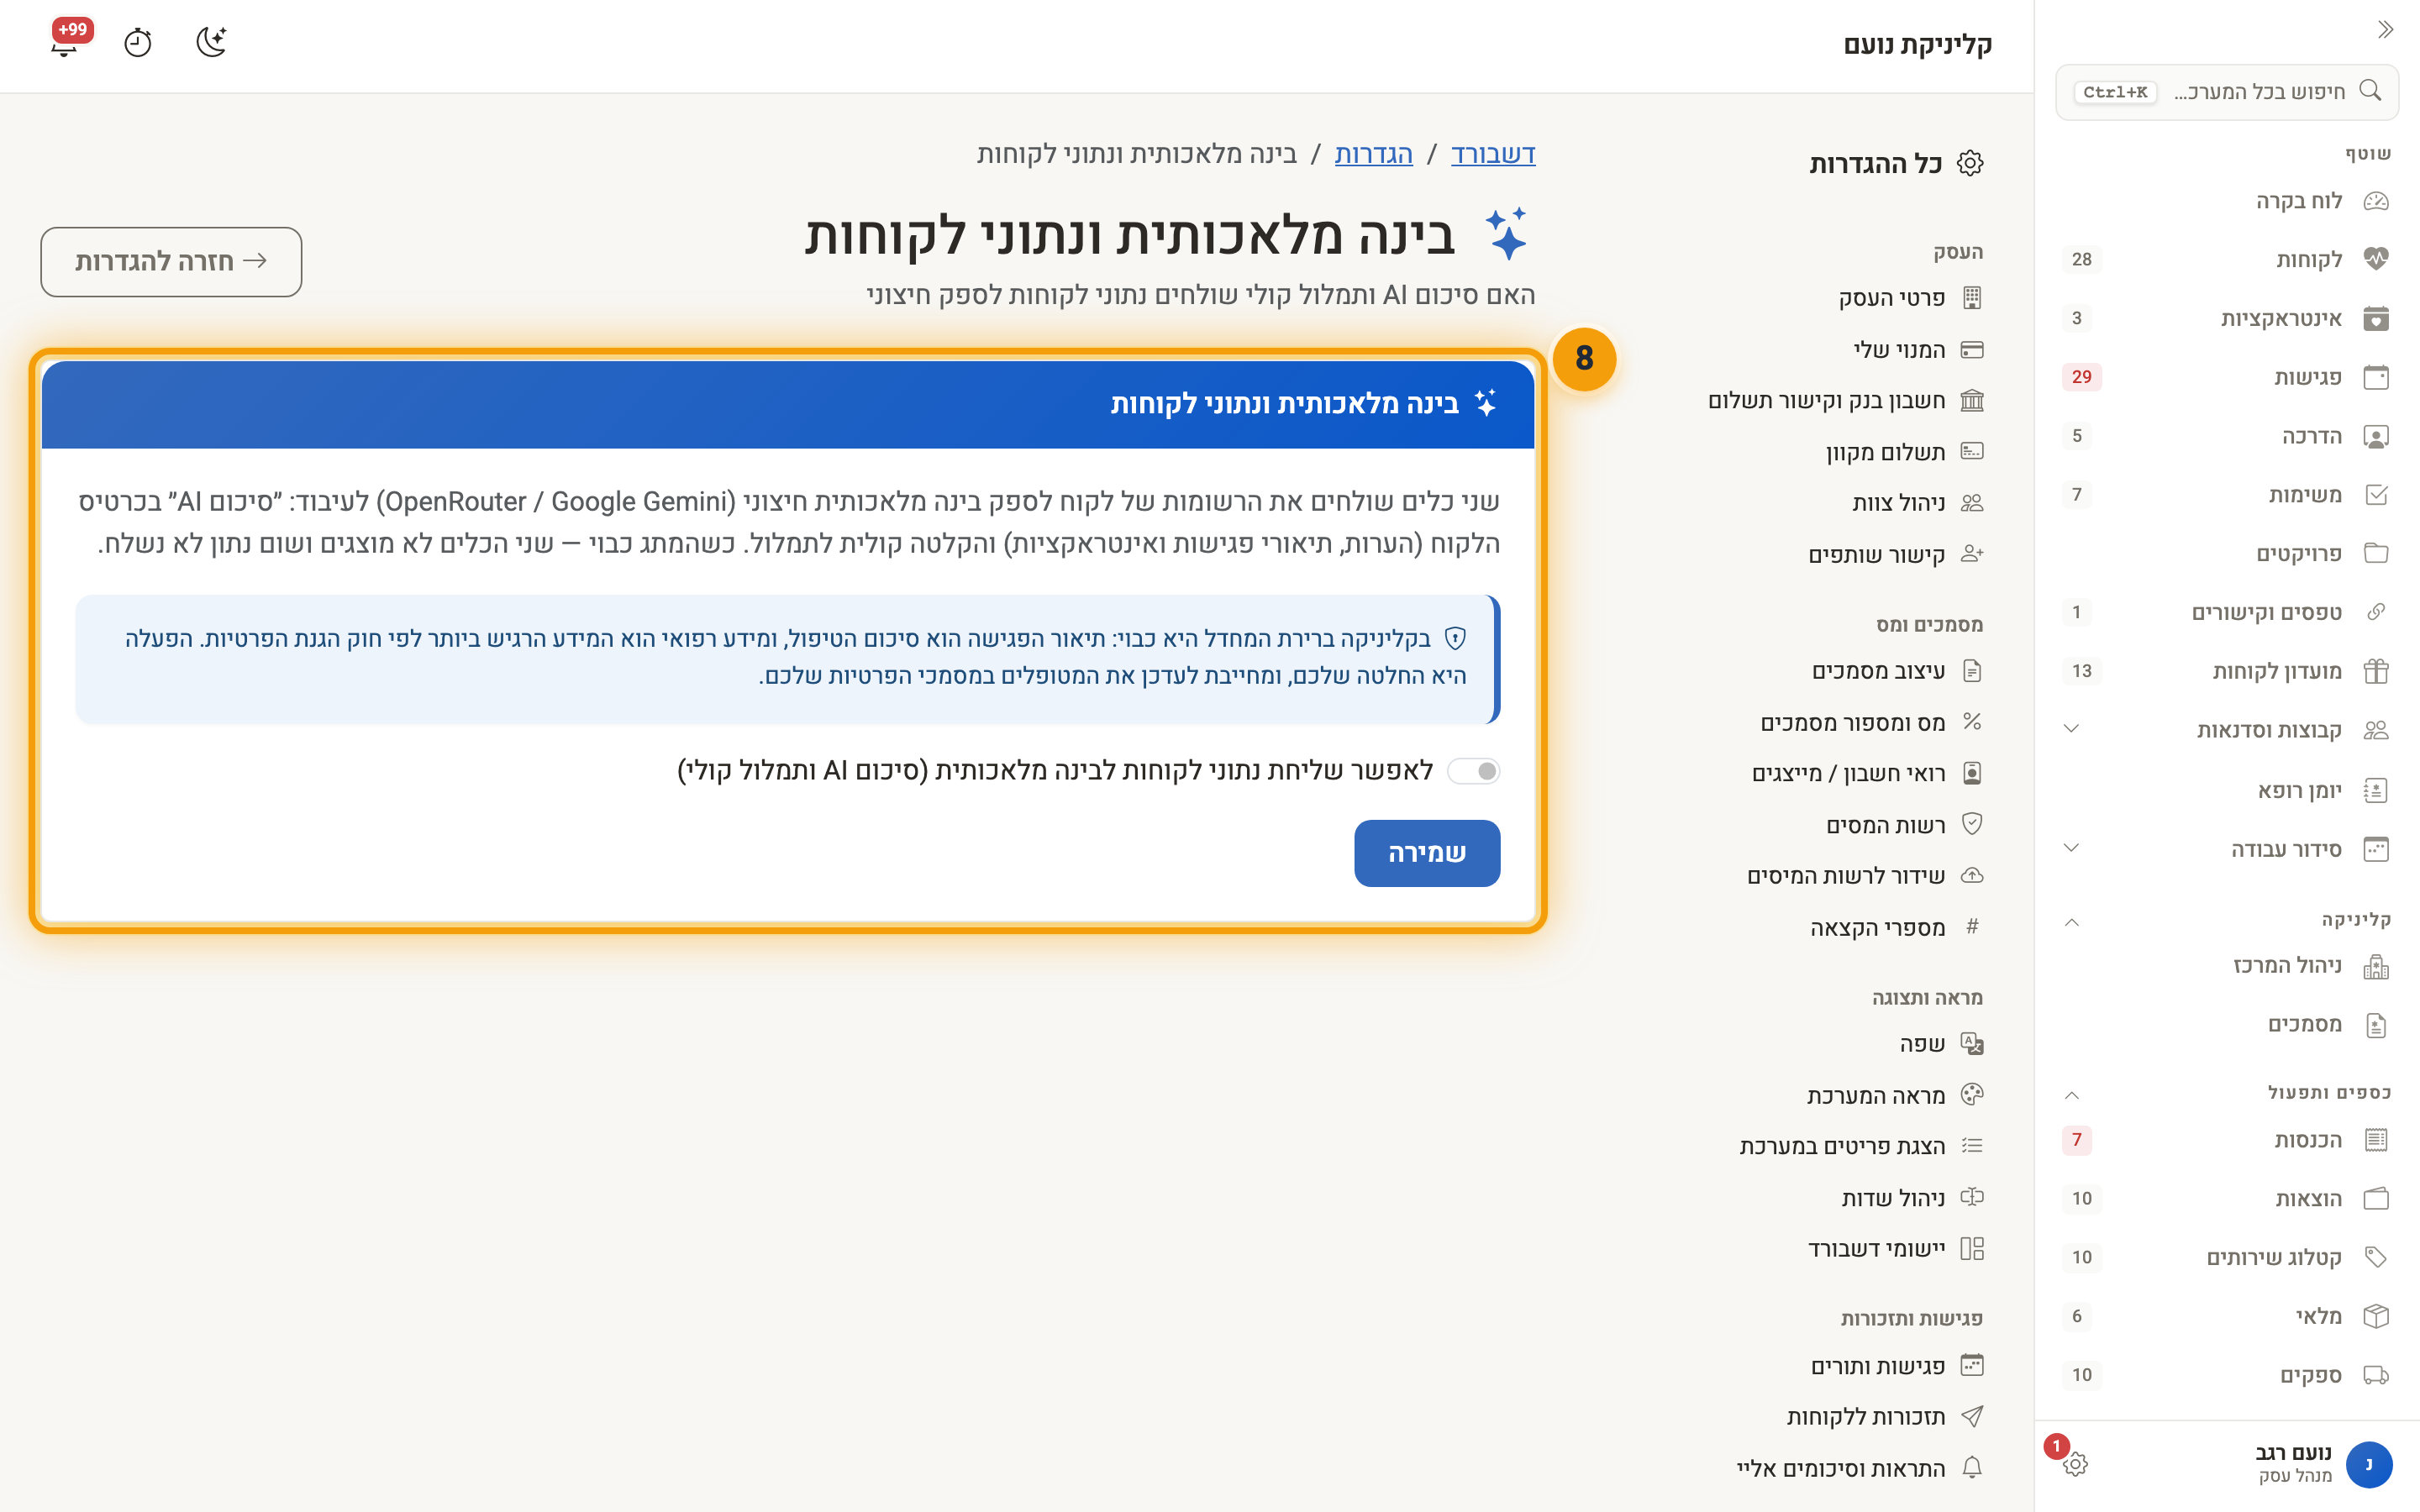Click the משימות checkbox icon
This screenshot has height=1512, width=2420.
(x=2376, y=494)
